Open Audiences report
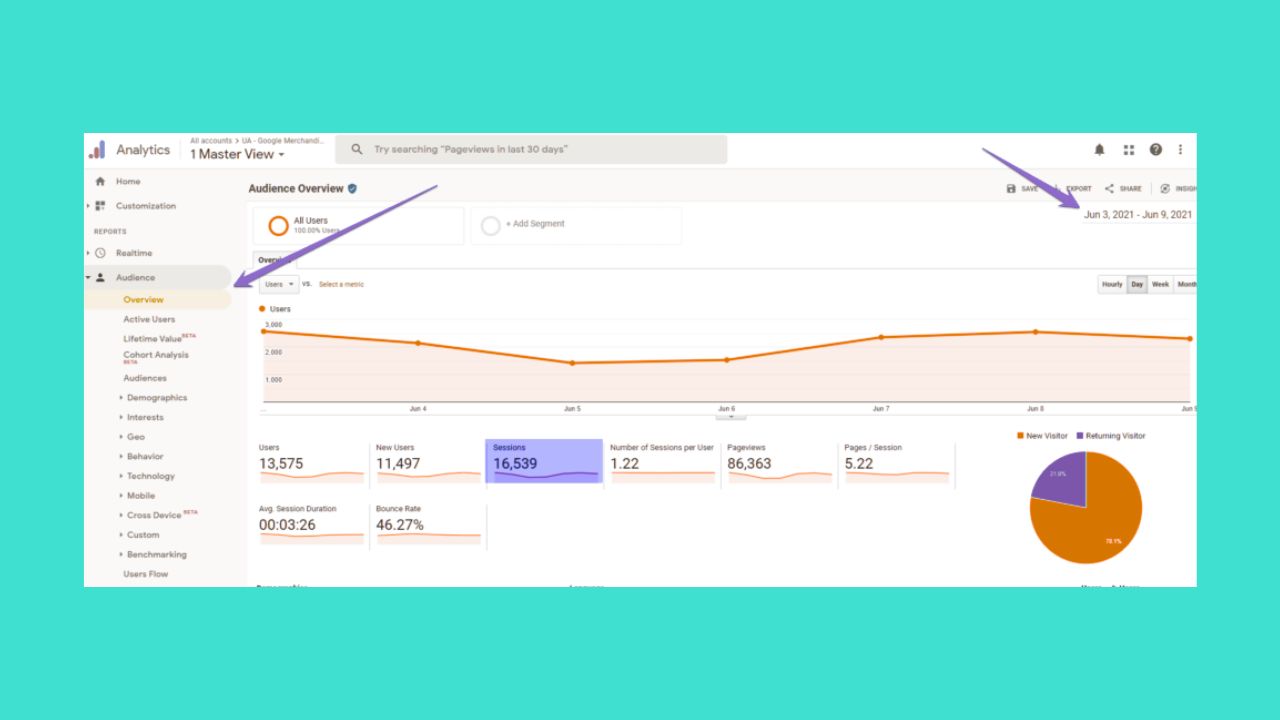Viewport: 1280px width, 720px height. [x=145, y=378]
